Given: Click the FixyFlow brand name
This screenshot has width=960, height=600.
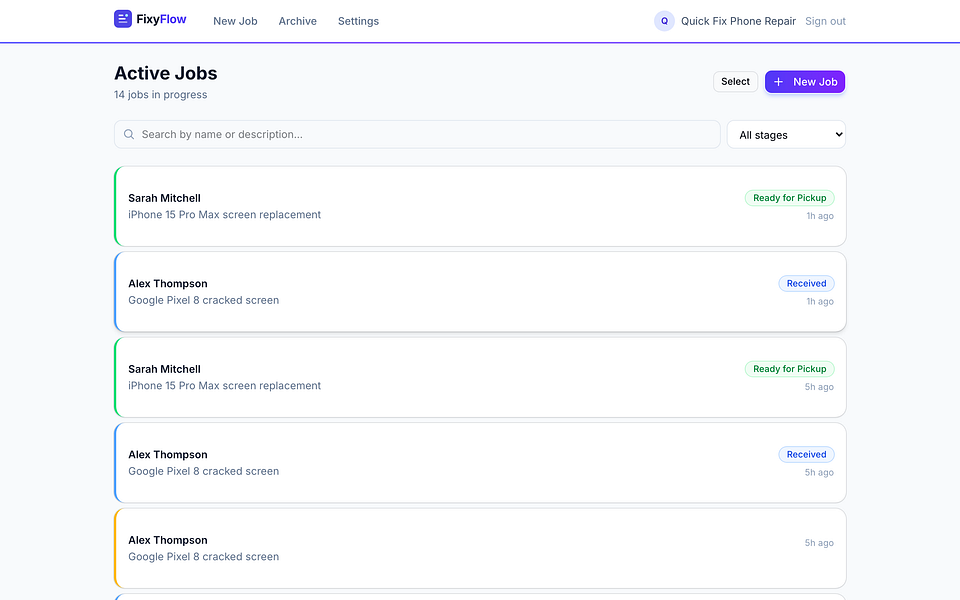Looking at the screenshot, I should pos(161,19).
